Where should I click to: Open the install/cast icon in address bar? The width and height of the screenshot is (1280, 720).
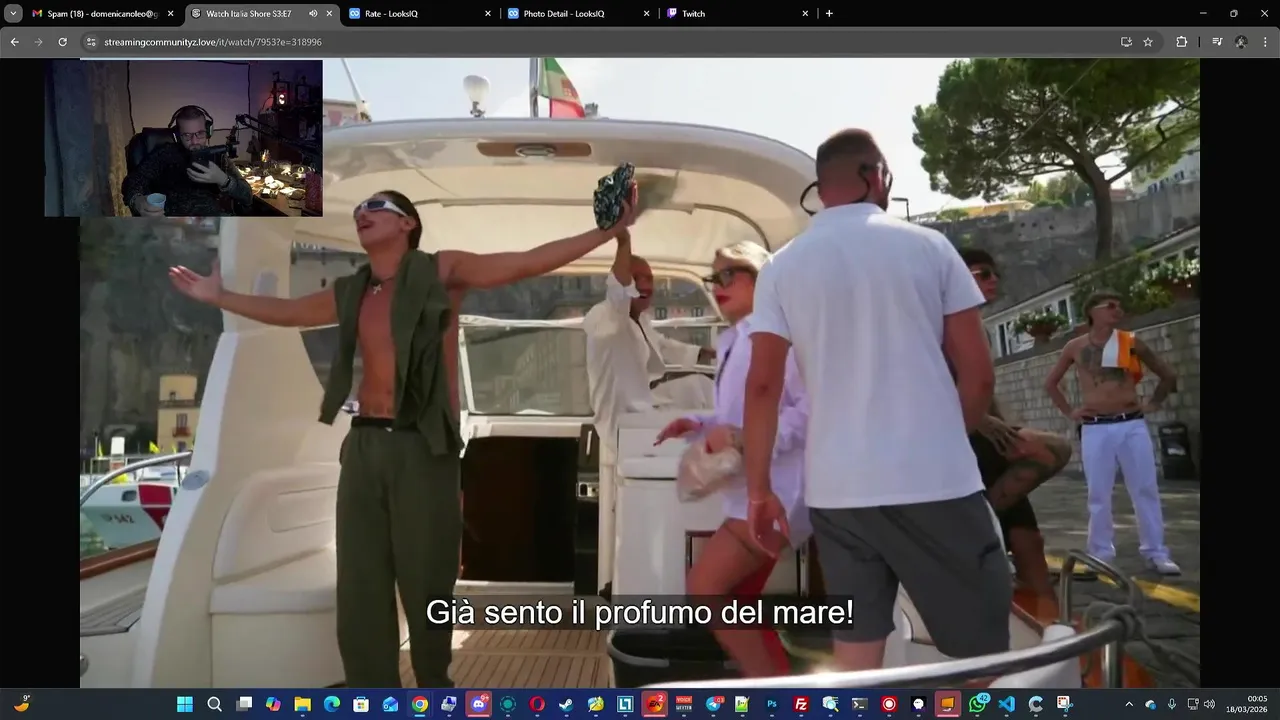click(1126, 42)
